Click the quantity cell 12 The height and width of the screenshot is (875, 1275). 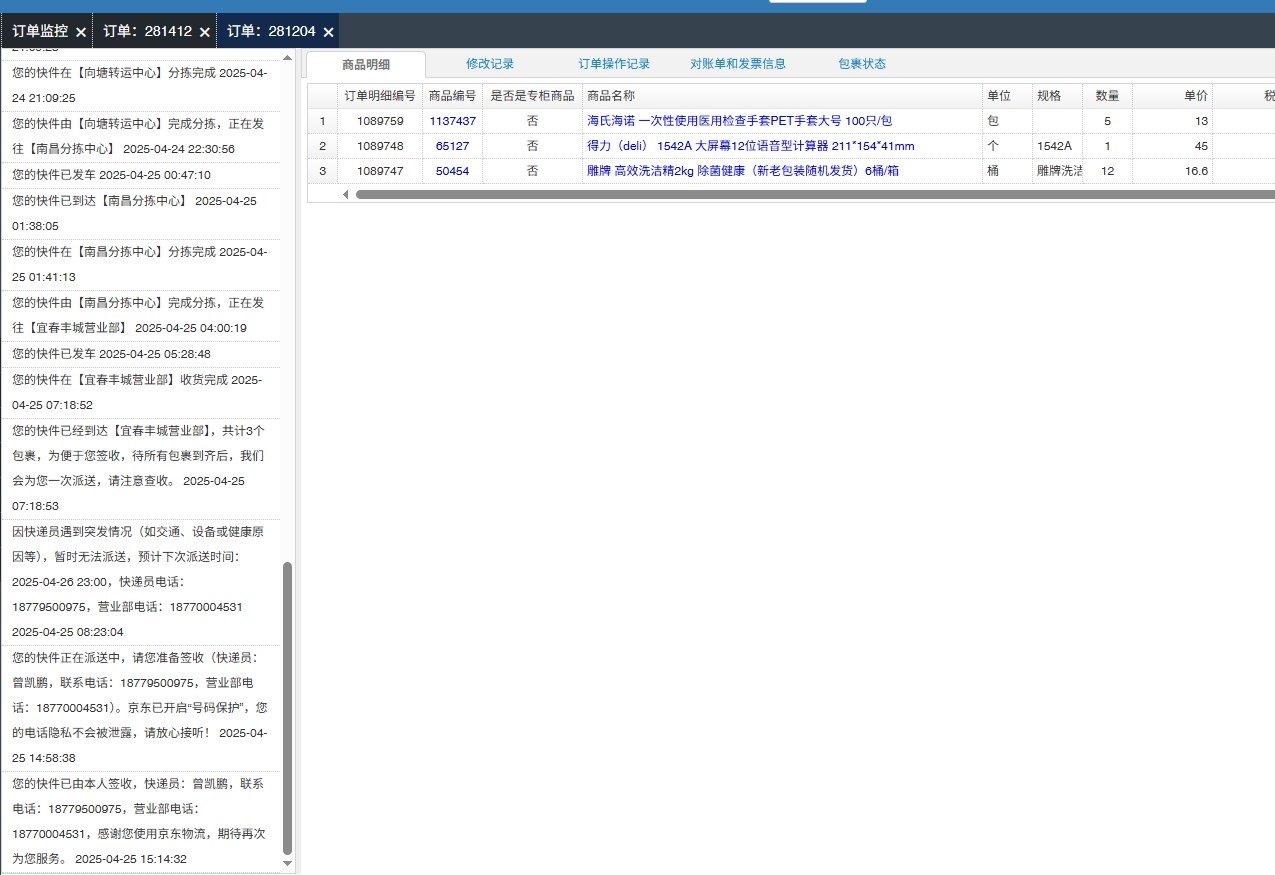(x=1107, y=171)
